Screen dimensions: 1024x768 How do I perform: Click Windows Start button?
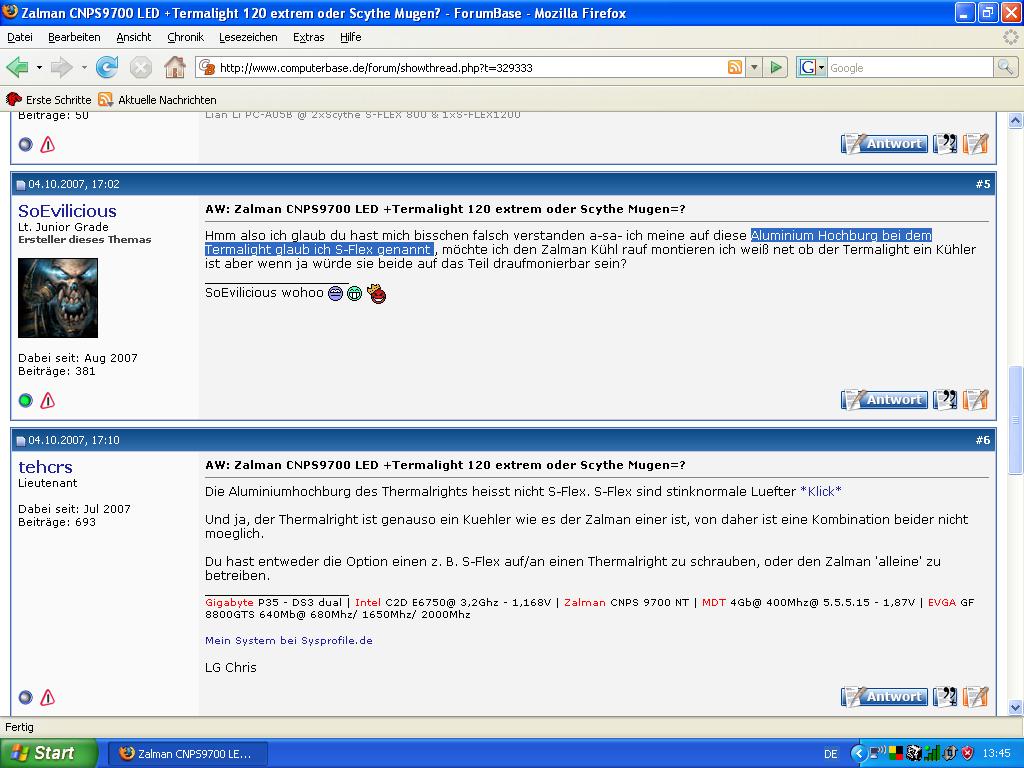48,753
